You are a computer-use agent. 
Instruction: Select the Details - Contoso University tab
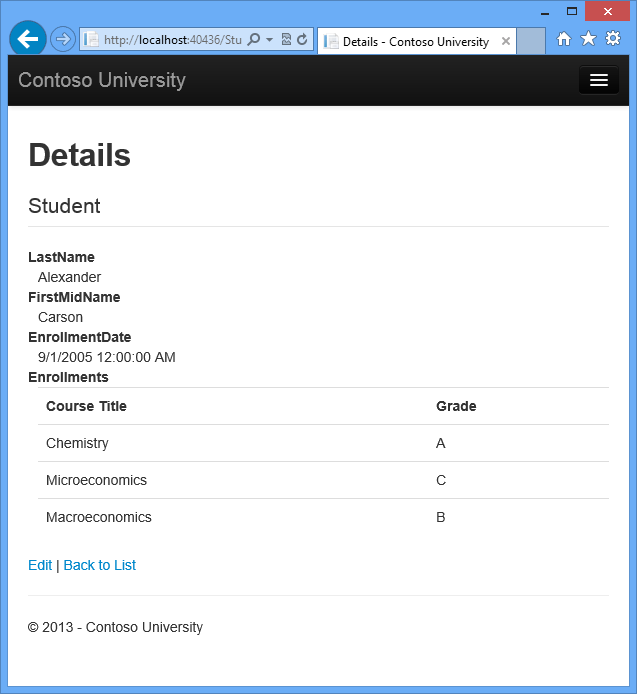[x=416, y=42]
